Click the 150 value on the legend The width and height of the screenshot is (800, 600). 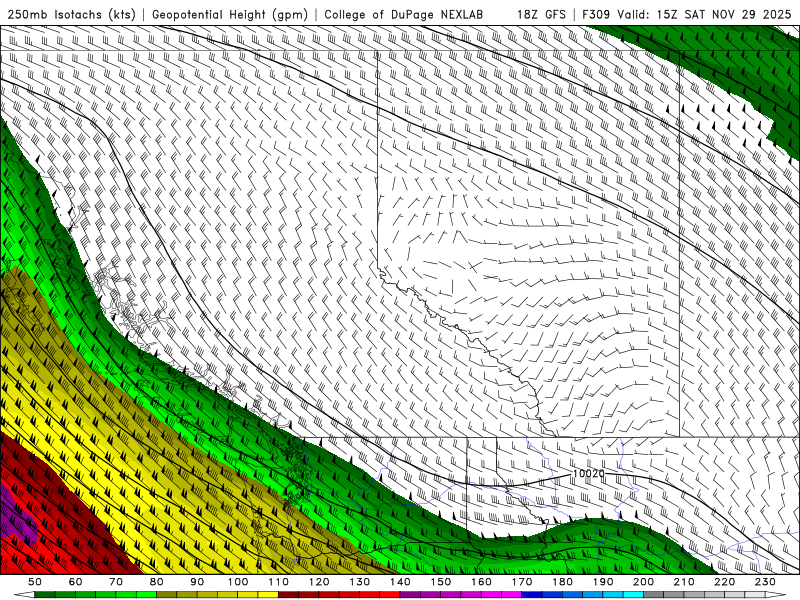(441, 582)
